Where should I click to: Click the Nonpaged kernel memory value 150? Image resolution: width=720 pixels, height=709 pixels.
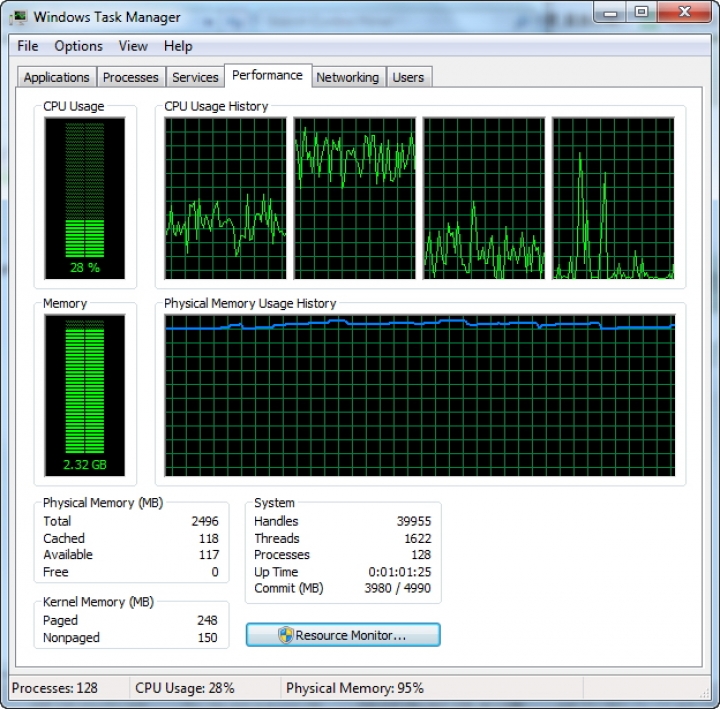point(207,637)
